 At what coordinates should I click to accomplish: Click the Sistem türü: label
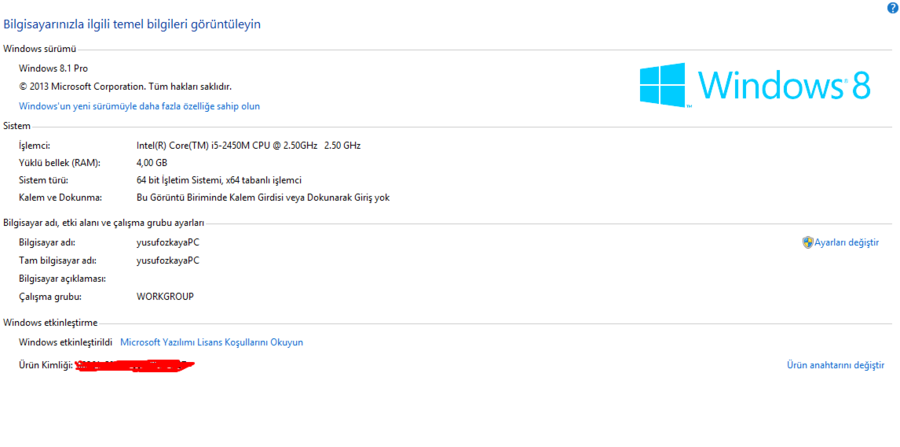point(44,180)
